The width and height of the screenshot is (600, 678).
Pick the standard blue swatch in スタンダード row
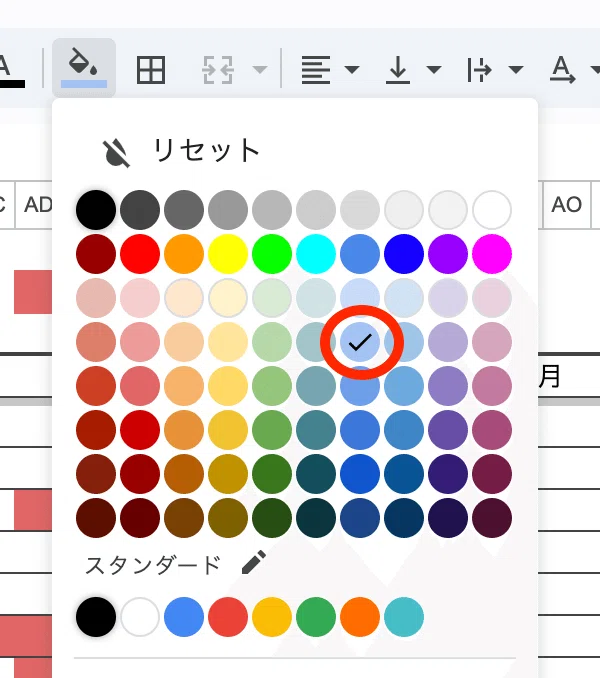pyautogui.click(x=184, y=617)
